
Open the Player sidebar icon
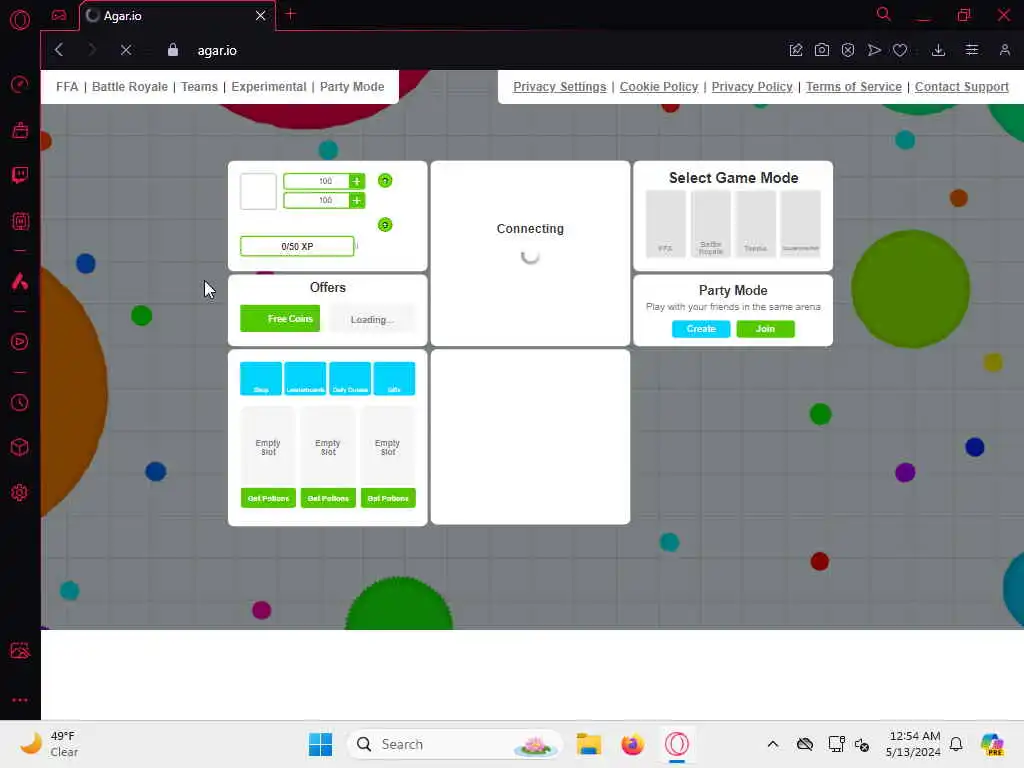(x=20, y=342)
